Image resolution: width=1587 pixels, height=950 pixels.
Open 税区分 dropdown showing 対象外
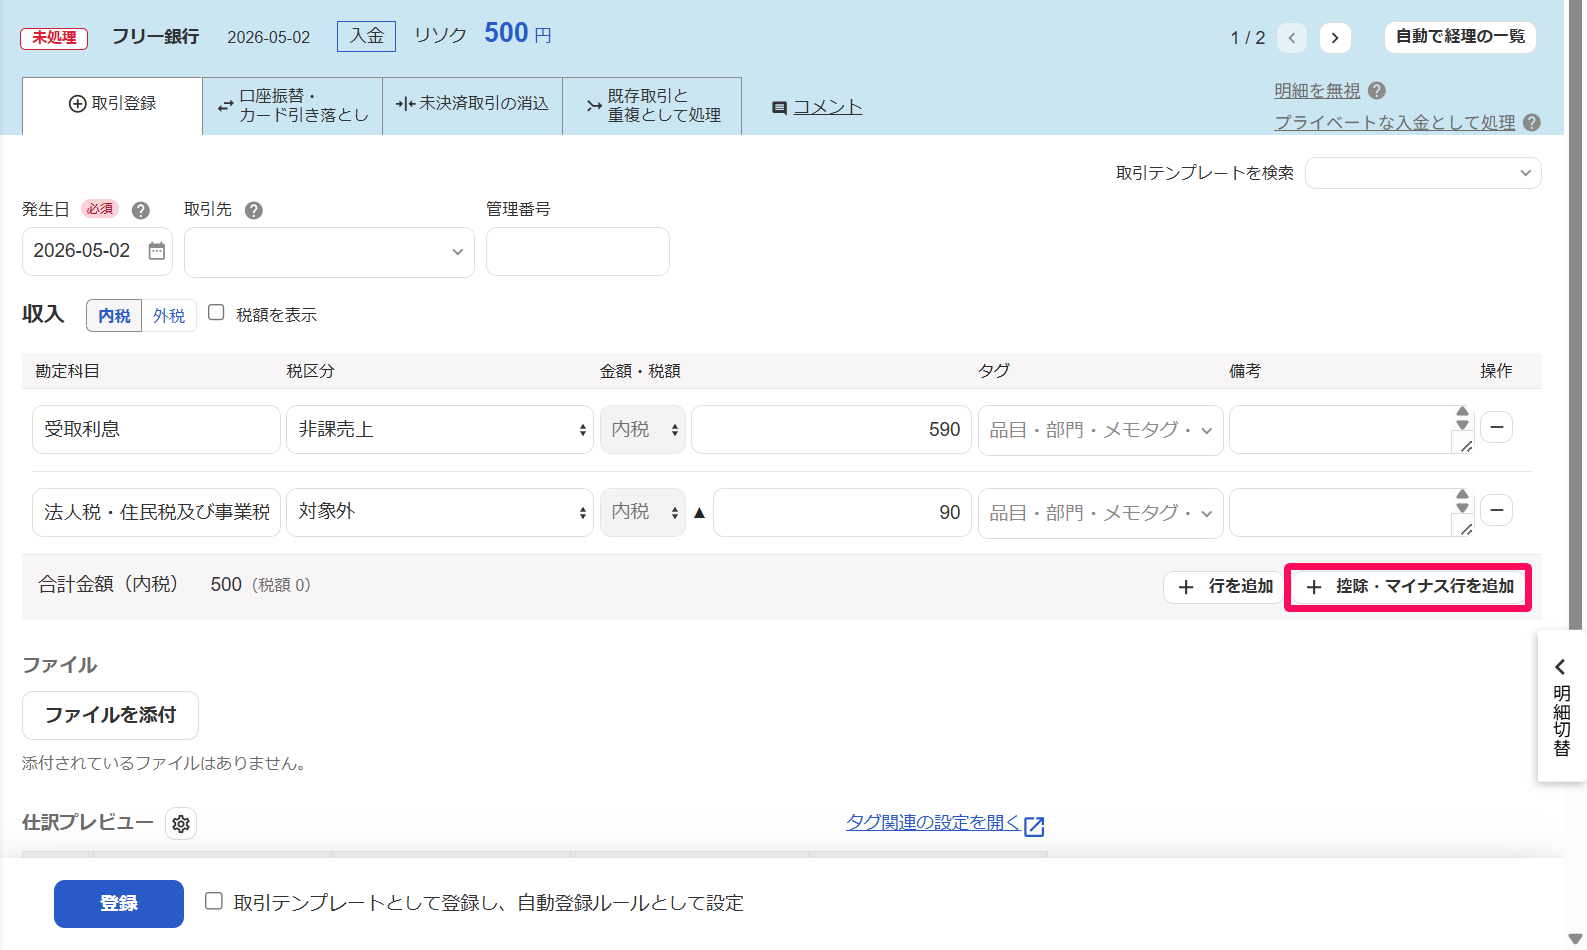click(440, 512)
